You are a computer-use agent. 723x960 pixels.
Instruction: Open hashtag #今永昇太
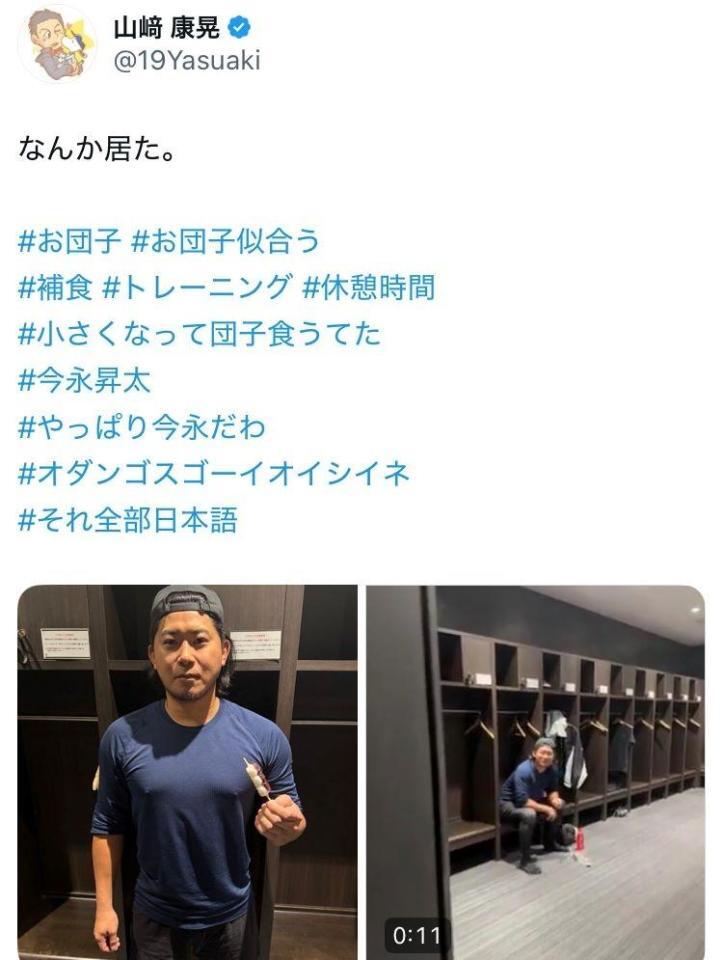coord(84,380)
